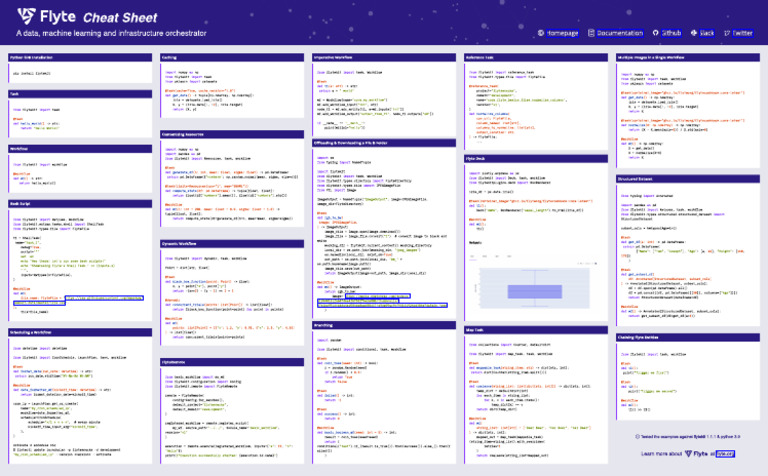Click the 'Multiple Images in a Single Workflow' header
Viewport: 768px width, 476px height.
coord(688,57)
